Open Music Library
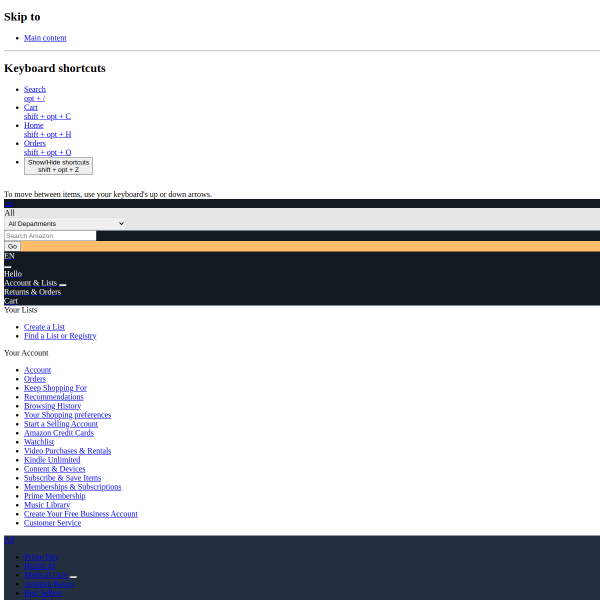 pos(47,505)
